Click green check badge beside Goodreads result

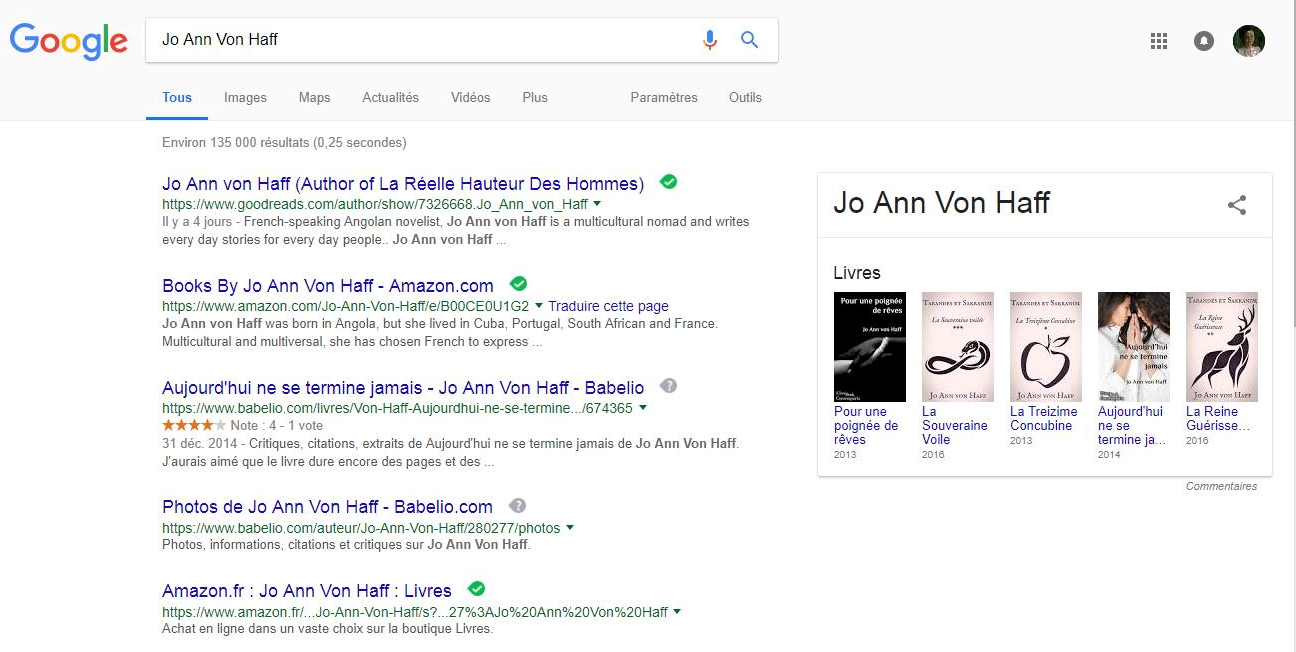coord(669,182)
